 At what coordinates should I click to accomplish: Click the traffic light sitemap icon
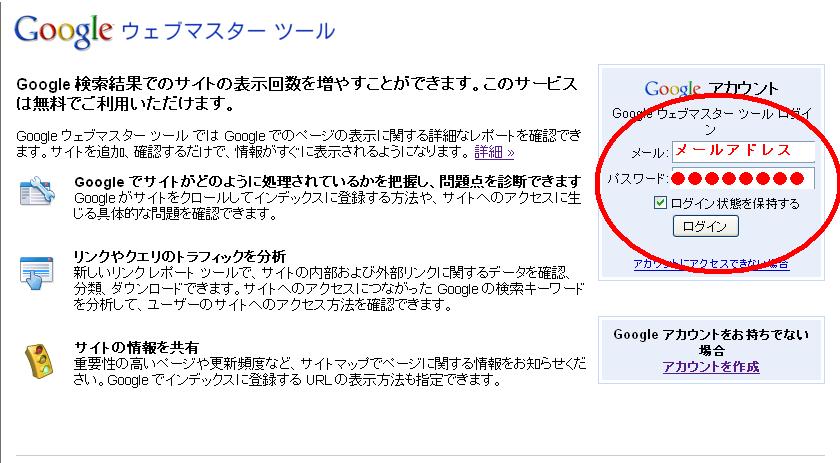point(40,361)
